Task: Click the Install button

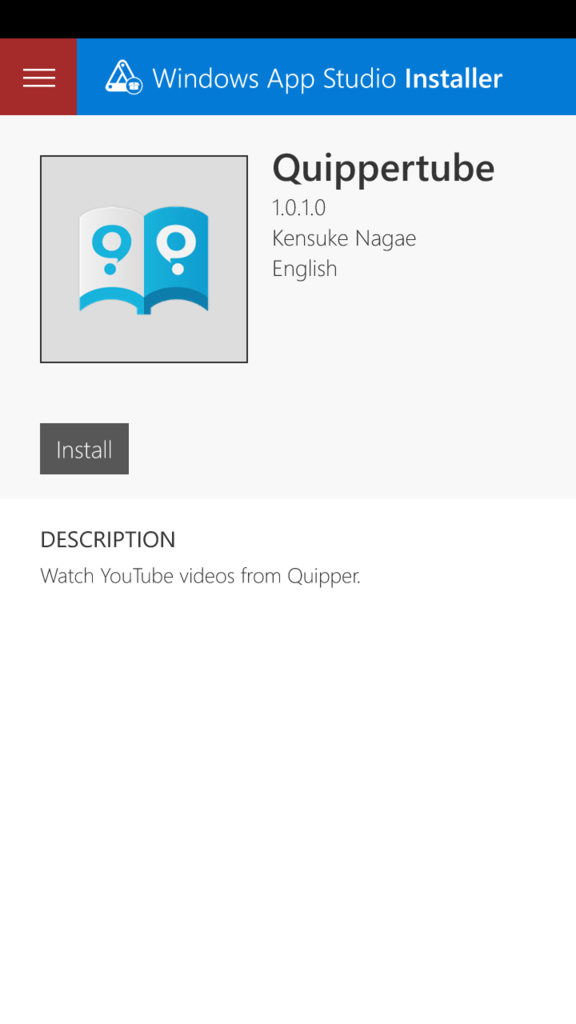Action: [x=84, y=449]
